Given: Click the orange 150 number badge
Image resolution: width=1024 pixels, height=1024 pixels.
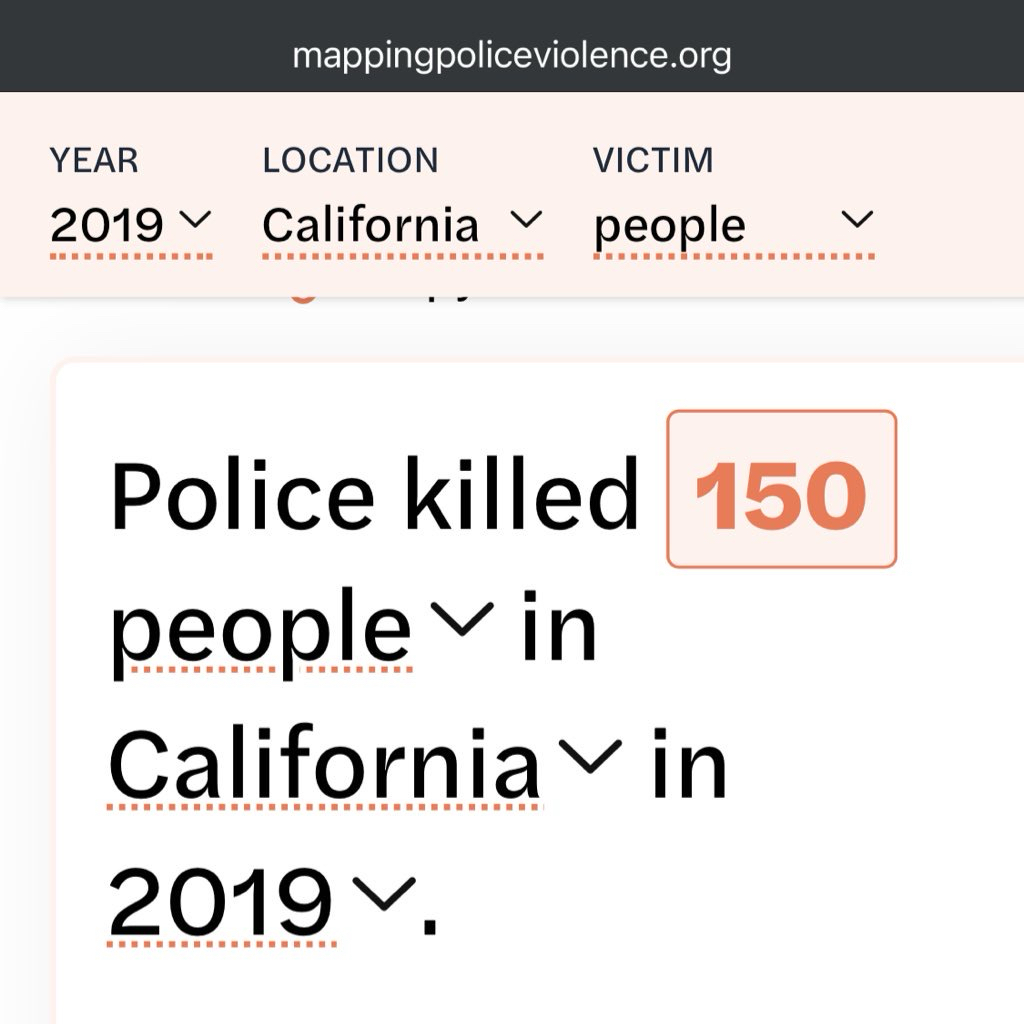Looking at the screenshot, I should tap(781, 490).
